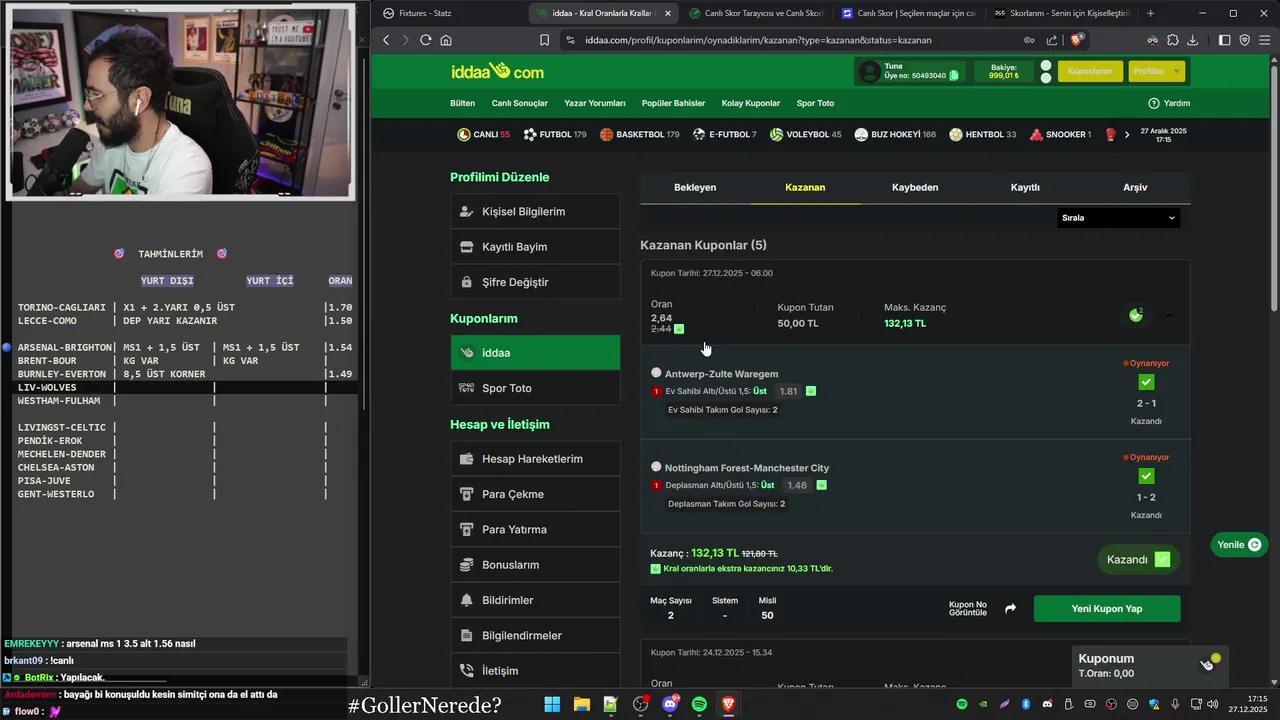Viewport: 1280px width, 720px height.
Task: Open the Kayıtlı Bayim sidebar item
Action: [x=535, y=247]
